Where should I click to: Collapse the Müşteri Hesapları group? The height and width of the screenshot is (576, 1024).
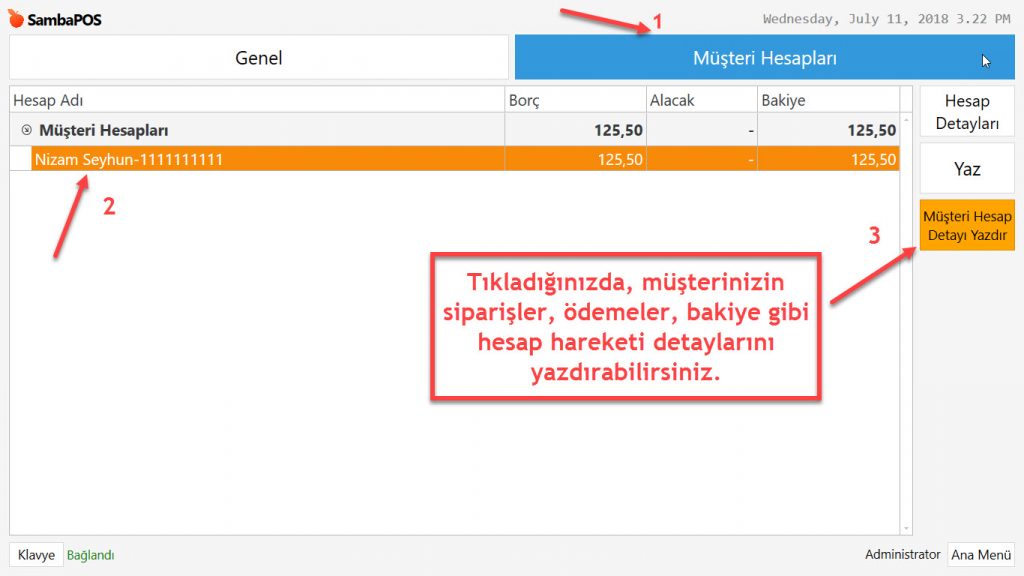[26, 130]
